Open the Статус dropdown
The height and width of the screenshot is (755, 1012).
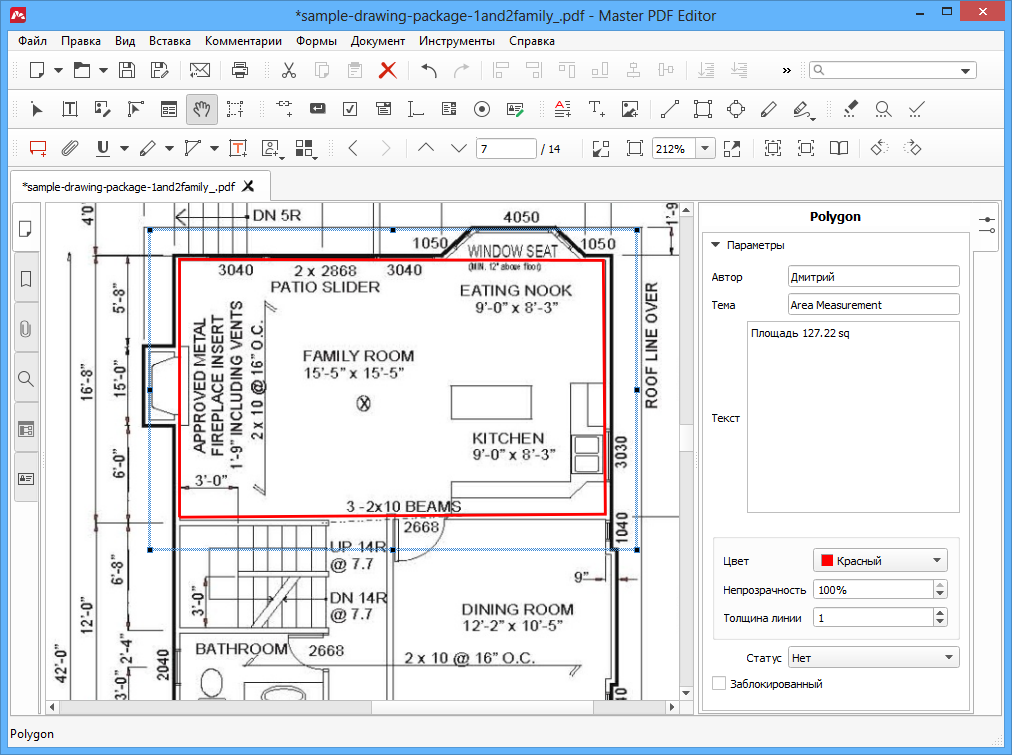(x=872, y=657)
